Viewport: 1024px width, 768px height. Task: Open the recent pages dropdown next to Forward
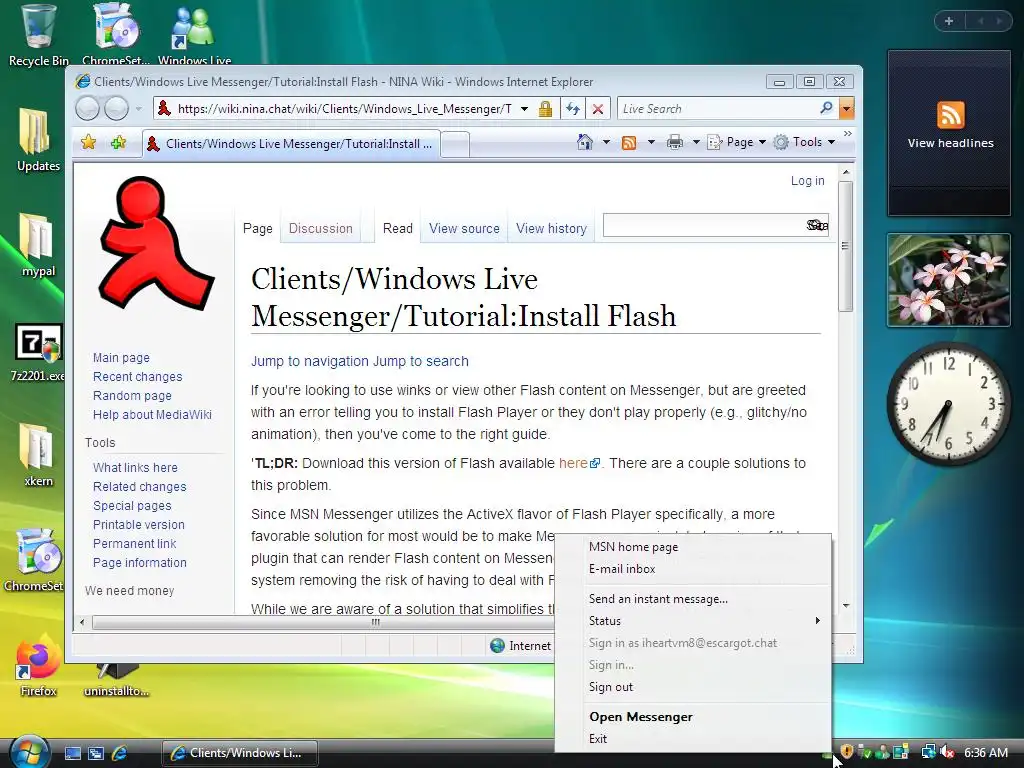(x=138, y=109)
